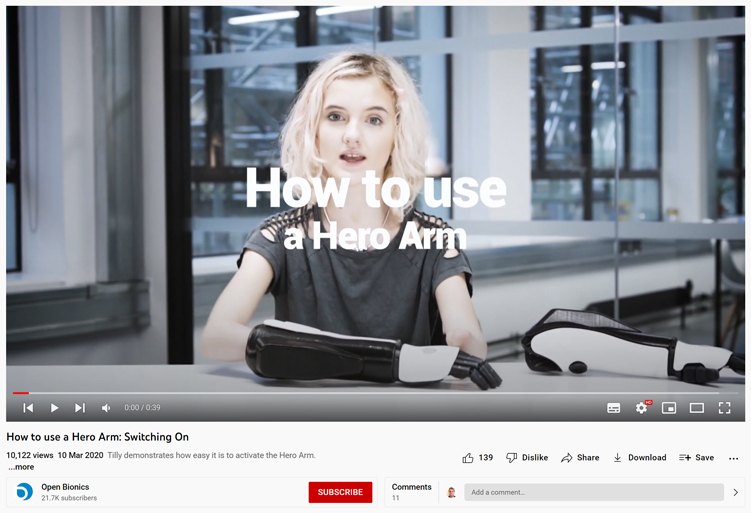Mute the video volume
This screenshot has height=513, width=751.
click(x=106, y=408)
